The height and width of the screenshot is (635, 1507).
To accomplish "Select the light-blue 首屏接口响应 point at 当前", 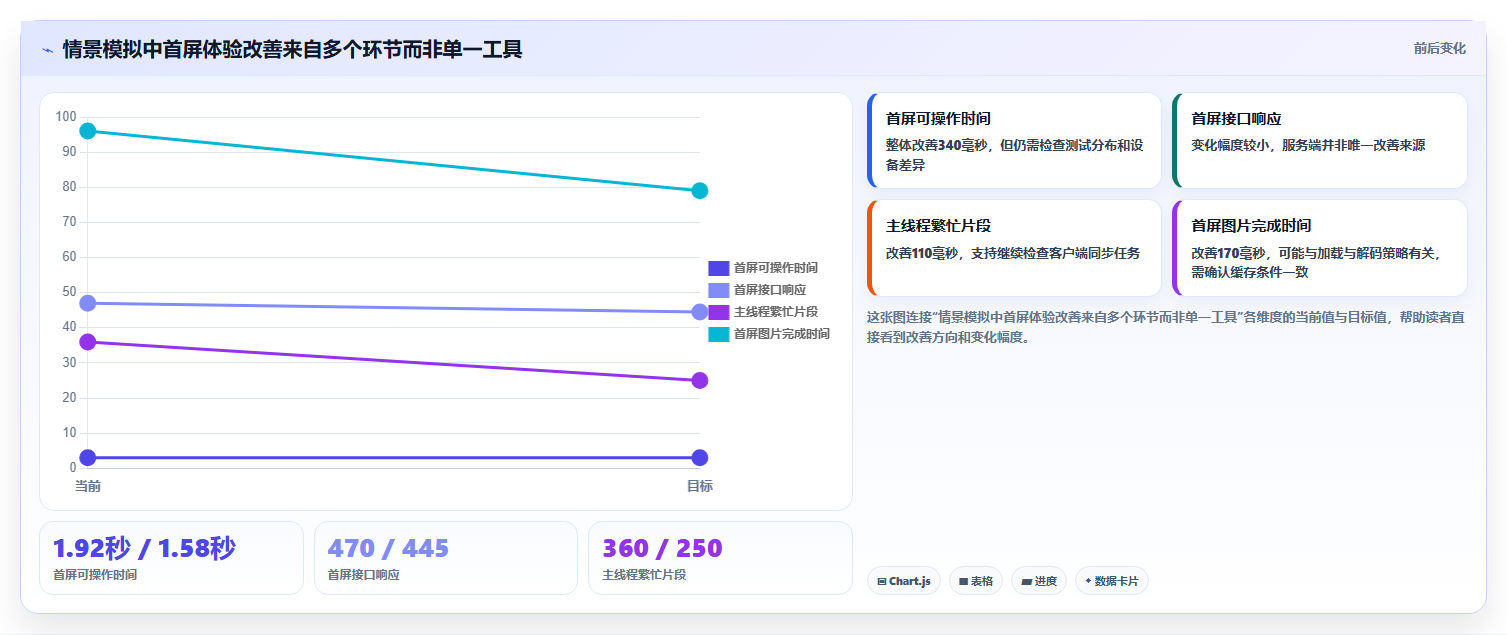I will (x=88, y=303).
